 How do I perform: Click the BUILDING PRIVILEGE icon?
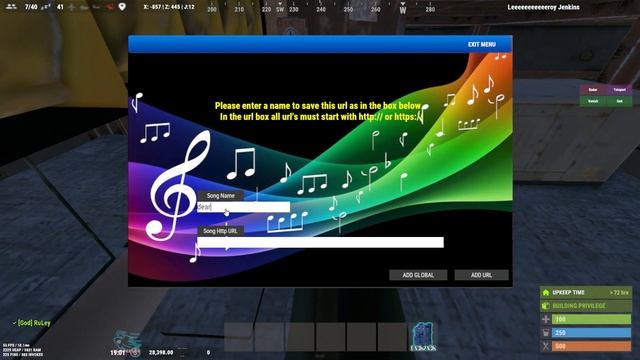[546, 306]
